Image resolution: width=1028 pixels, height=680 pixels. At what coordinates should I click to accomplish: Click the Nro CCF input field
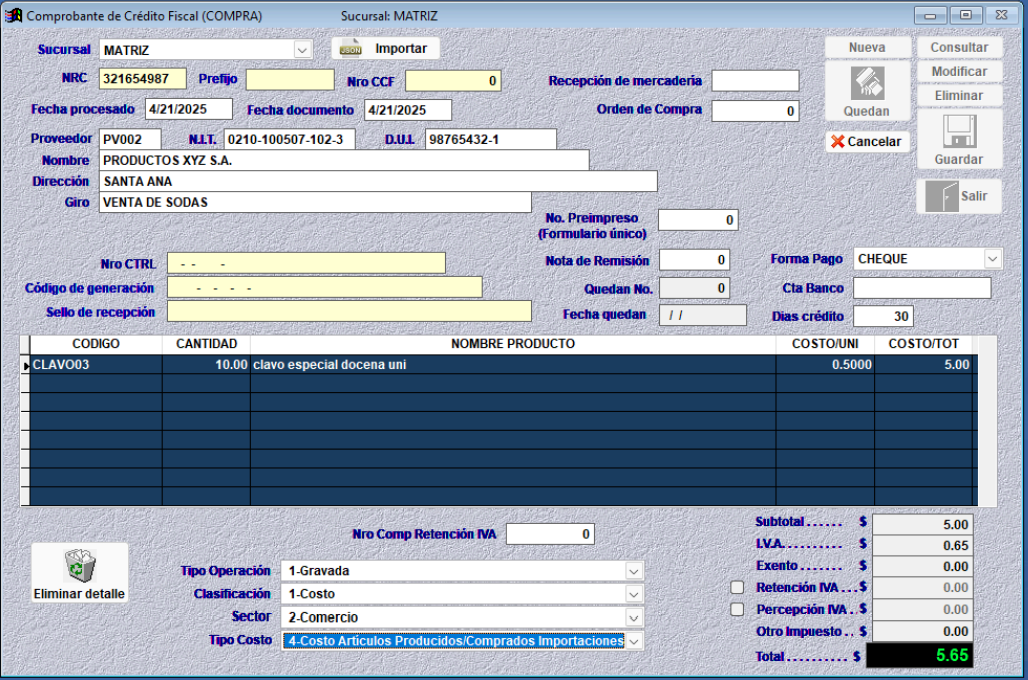coord(452,81)
